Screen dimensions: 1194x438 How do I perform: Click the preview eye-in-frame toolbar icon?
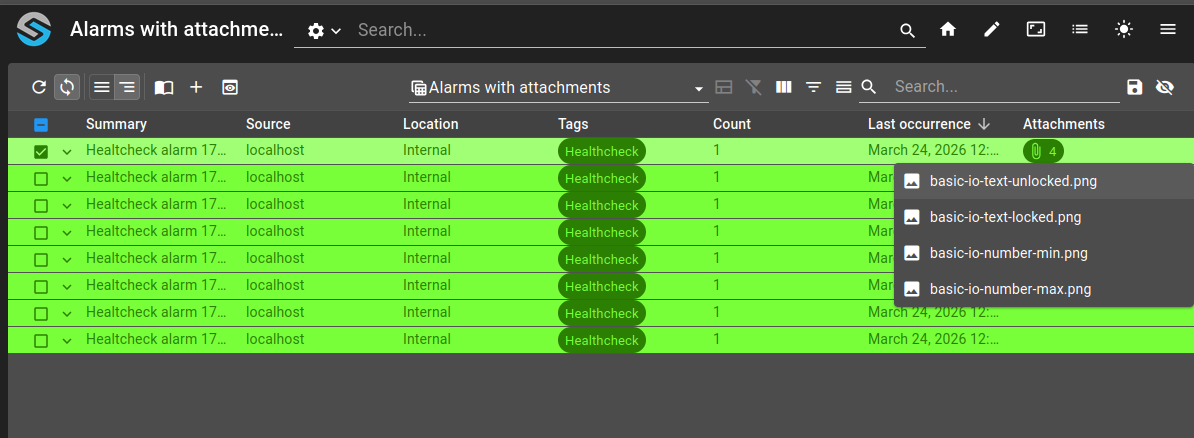point(230,88)
